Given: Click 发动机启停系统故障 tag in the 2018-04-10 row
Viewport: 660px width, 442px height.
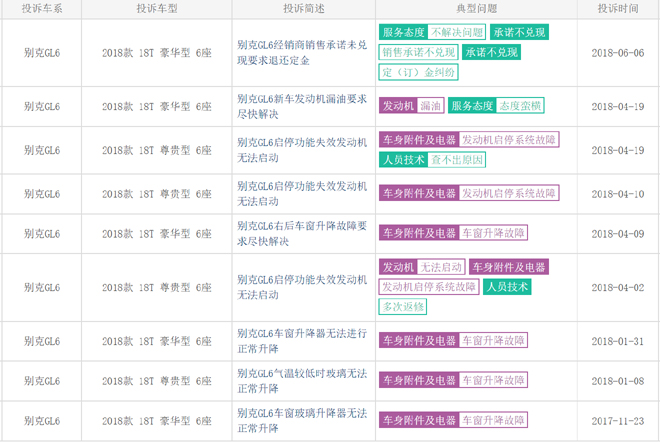Looking at the screenshot, I should tap(509, 193).
